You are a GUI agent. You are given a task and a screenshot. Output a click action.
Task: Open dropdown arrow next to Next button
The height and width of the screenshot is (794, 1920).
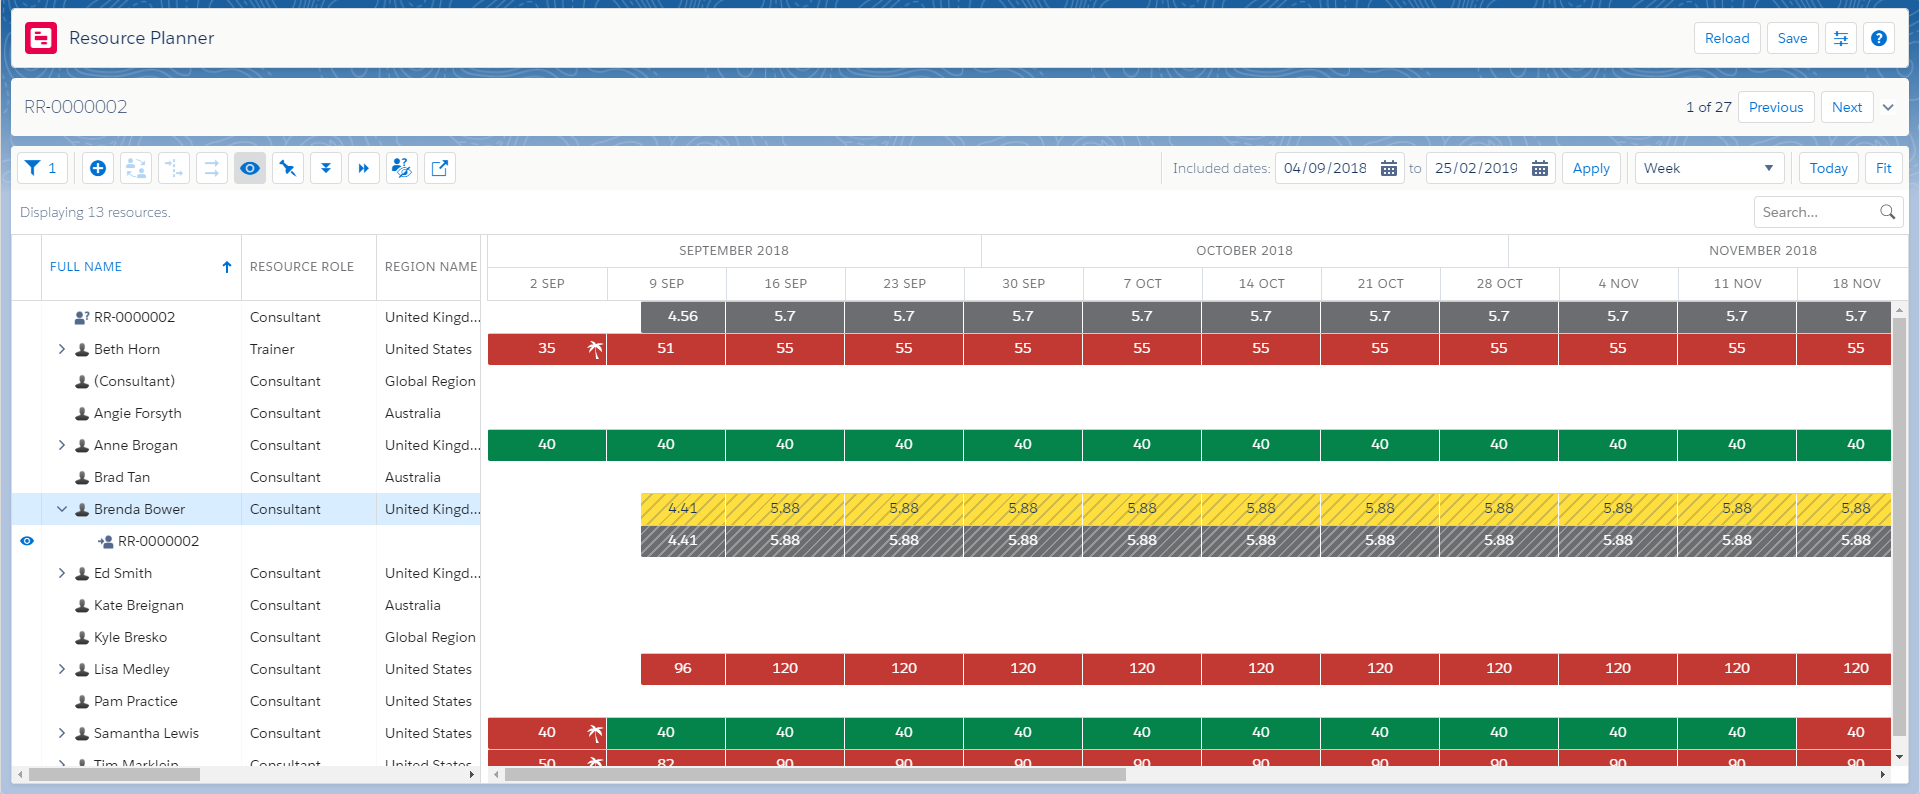(1888, 107)
